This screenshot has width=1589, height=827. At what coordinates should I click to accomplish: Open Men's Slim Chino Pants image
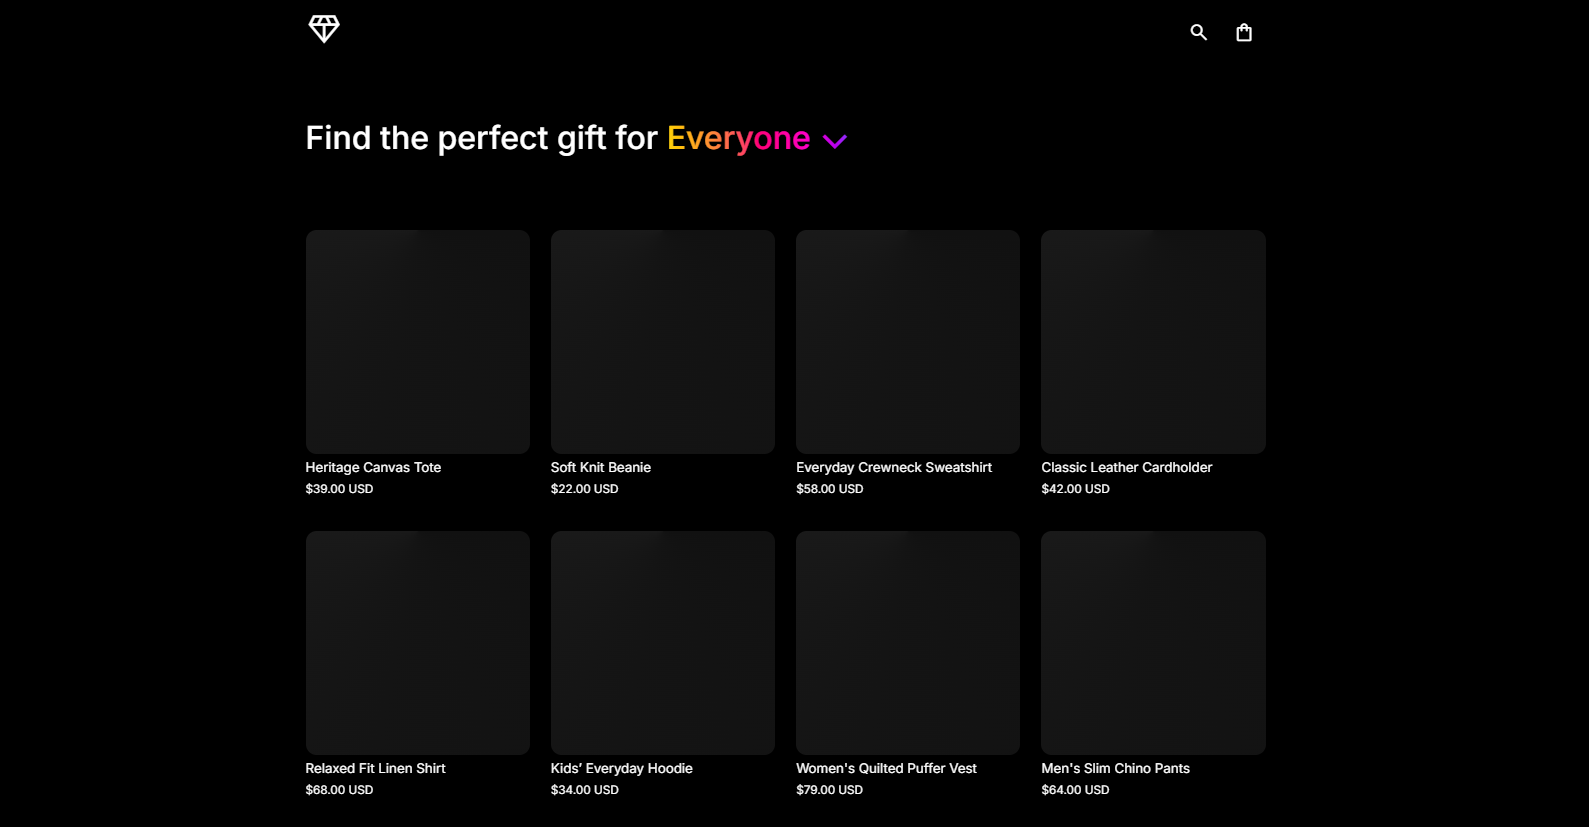point(1152,642)
